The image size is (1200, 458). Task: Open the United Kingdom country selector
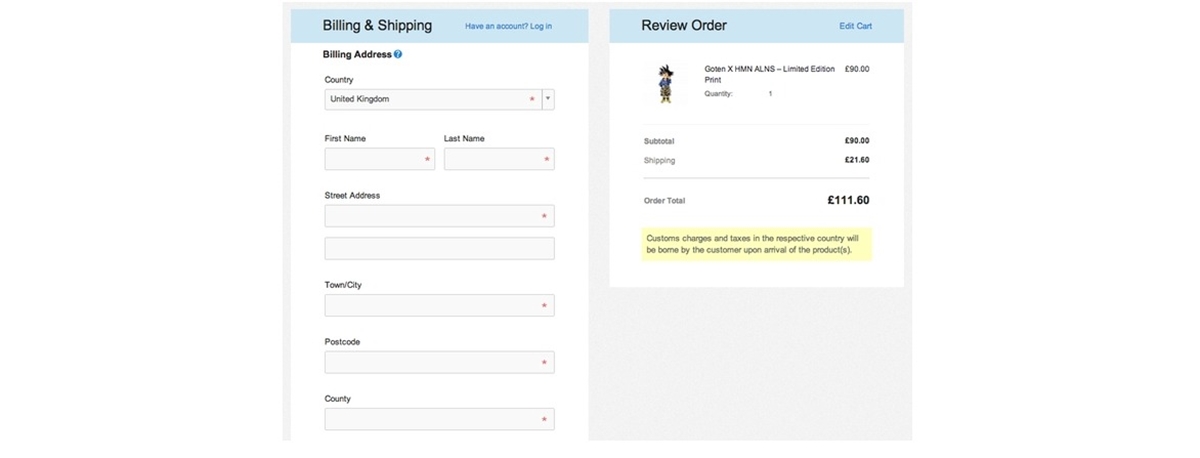pos(432,99)
